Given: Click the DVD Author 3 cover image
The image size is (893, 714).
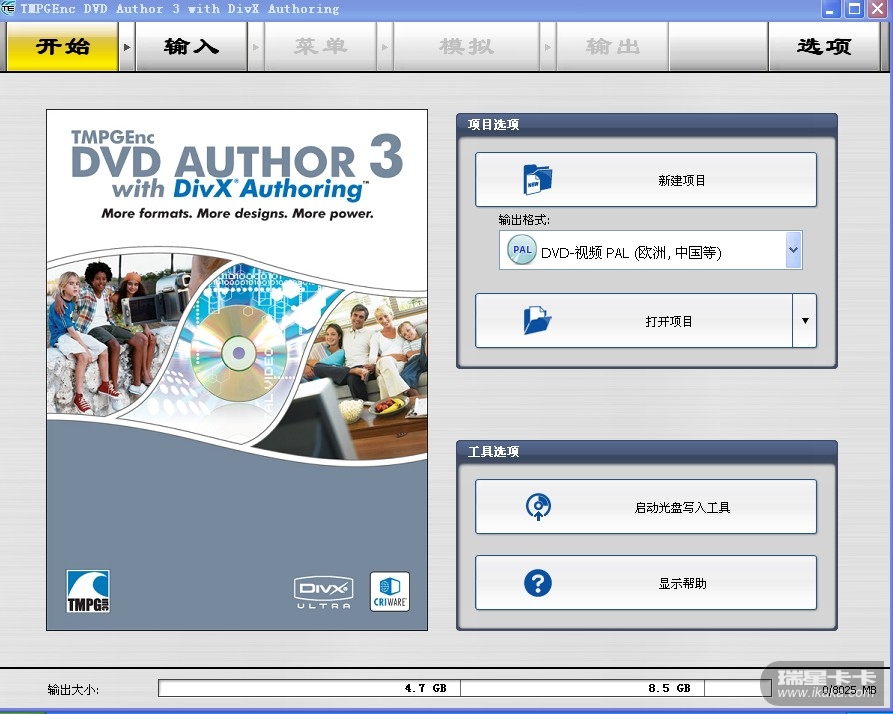Looking at the screenshot, I should [237, 370].
